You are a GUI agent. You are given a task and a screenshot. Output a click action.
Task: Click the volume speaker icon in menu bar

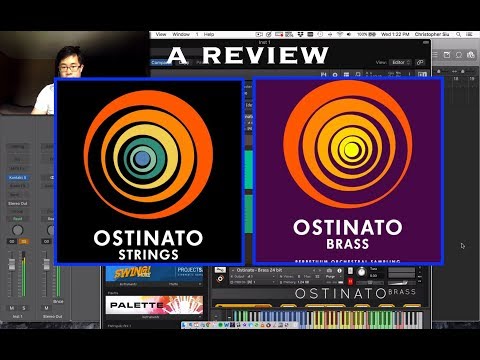click(x=349, y=34)
